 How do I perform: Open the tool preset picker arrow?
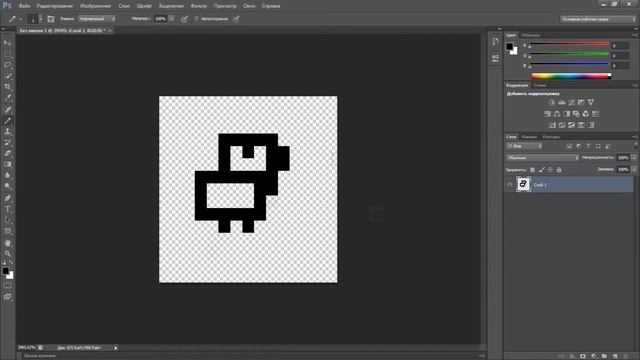tap(20, 19)
